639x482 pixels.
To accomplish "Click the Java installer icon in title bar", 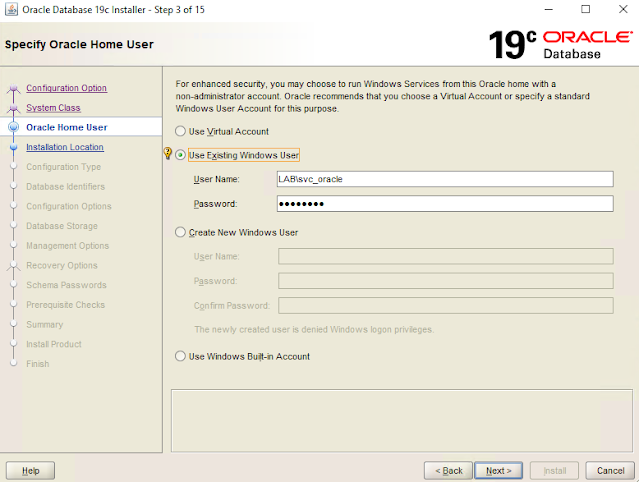I will click(x=11, y=9).
